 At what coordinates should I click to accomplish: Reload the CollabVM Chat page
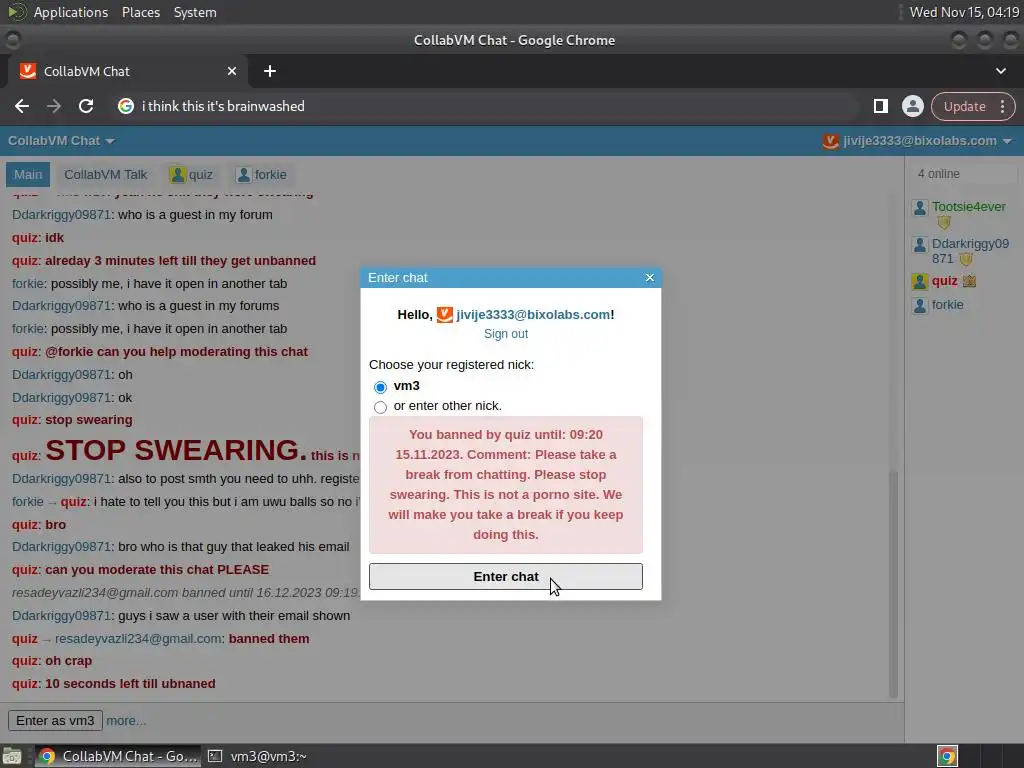point(86,106)
